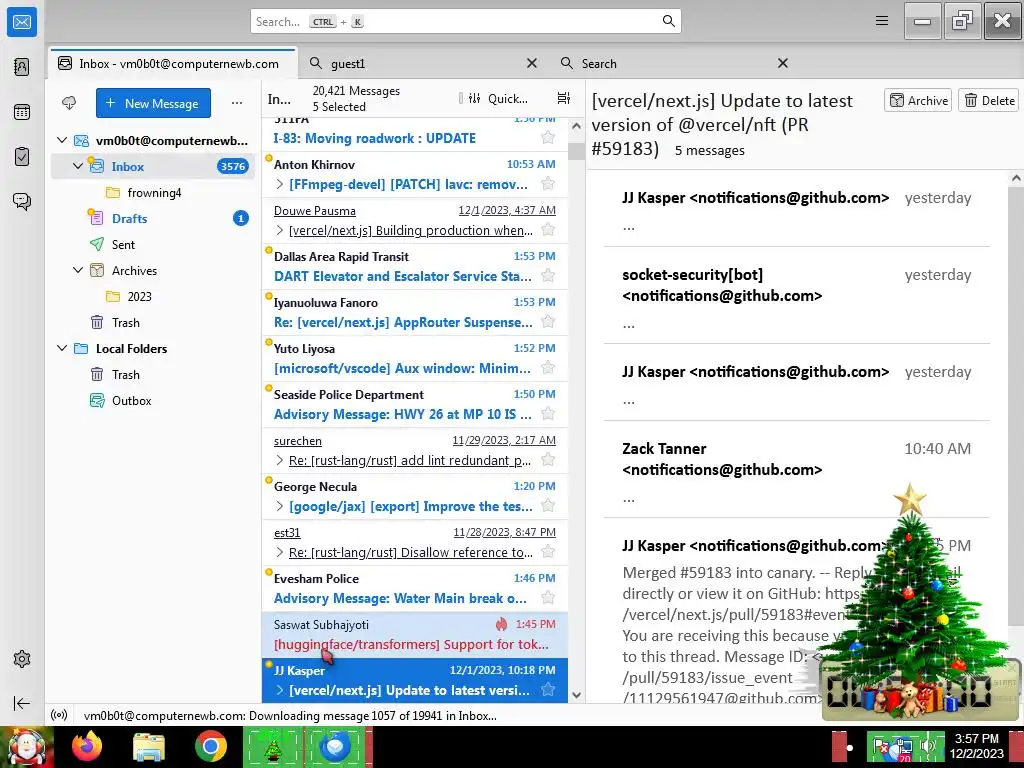Switch to the Inbox tab
This screenshot has width=1024, height=768.
click(173, 63)
